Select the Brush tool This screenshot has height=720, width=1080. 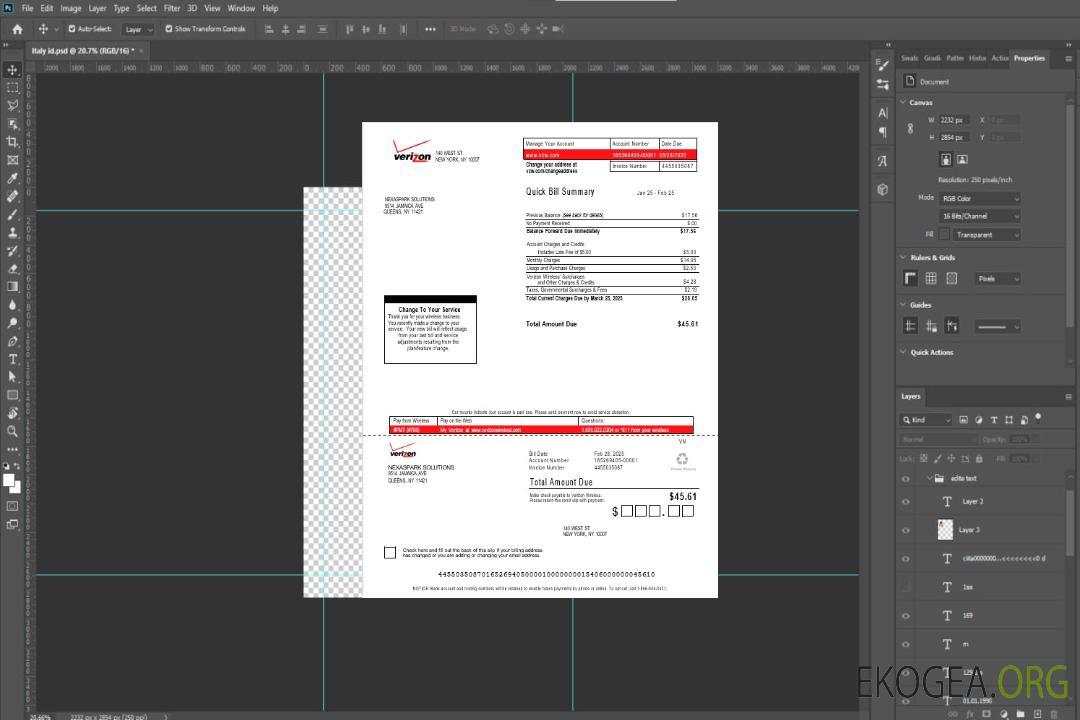(x=12, y=214)
